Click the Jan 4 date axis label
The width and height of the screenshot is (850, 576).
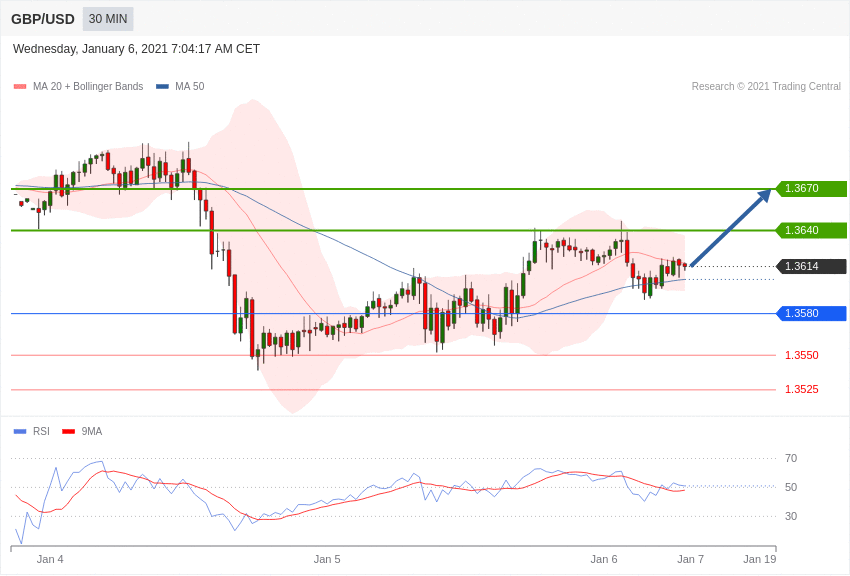[x=50, y=559]
